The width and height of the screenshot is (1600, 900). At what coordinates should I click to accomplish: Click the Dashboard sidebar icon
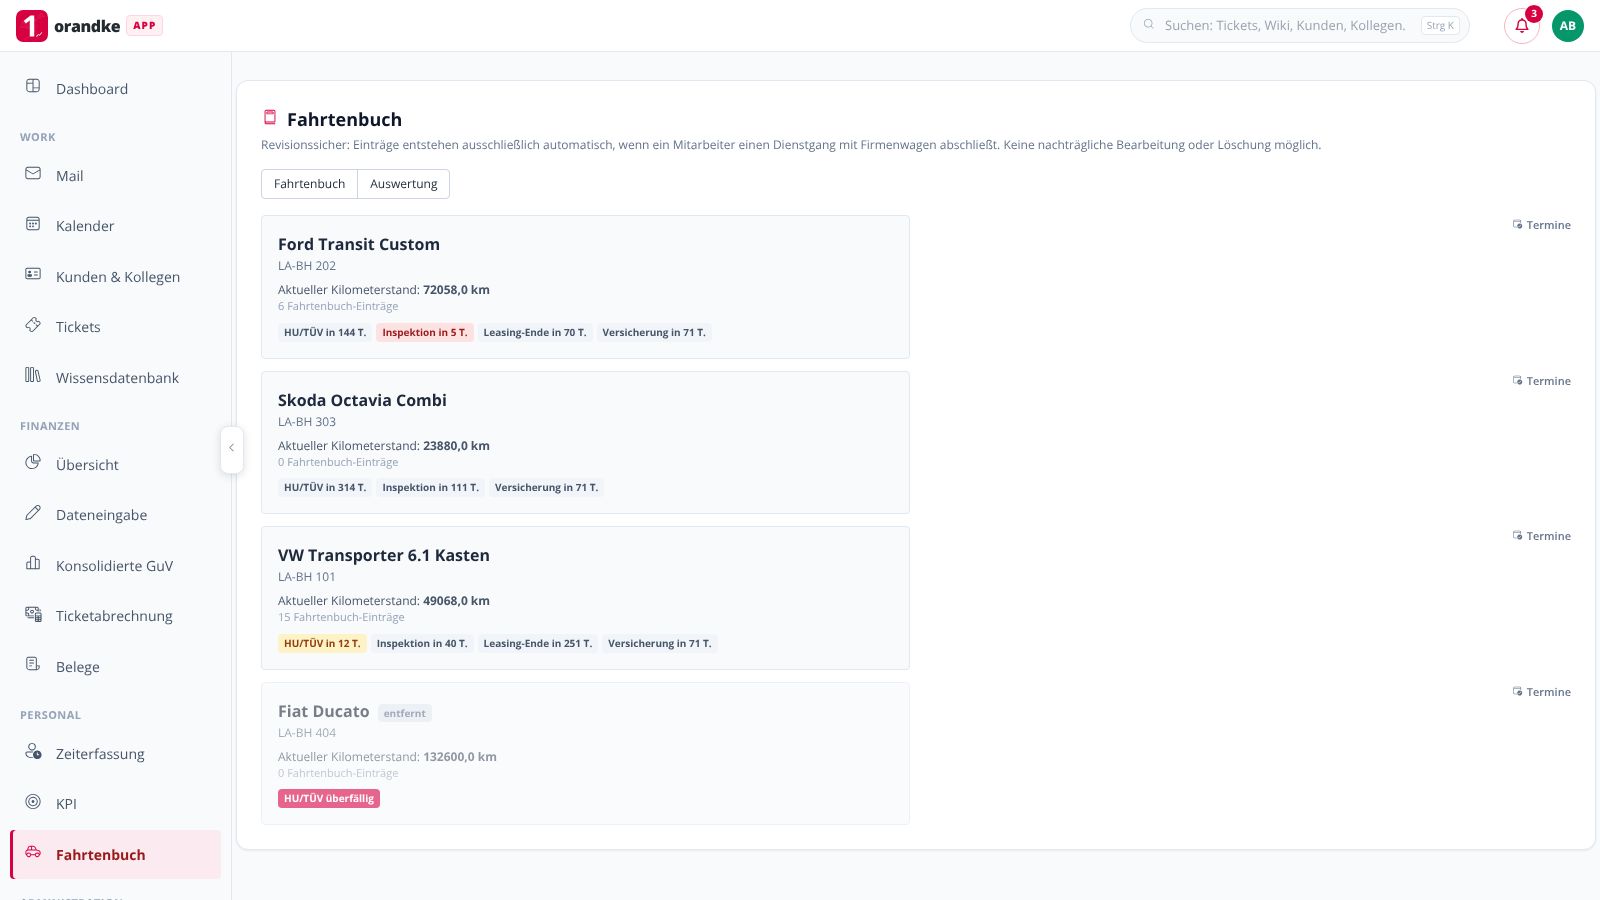click(33, 86)
